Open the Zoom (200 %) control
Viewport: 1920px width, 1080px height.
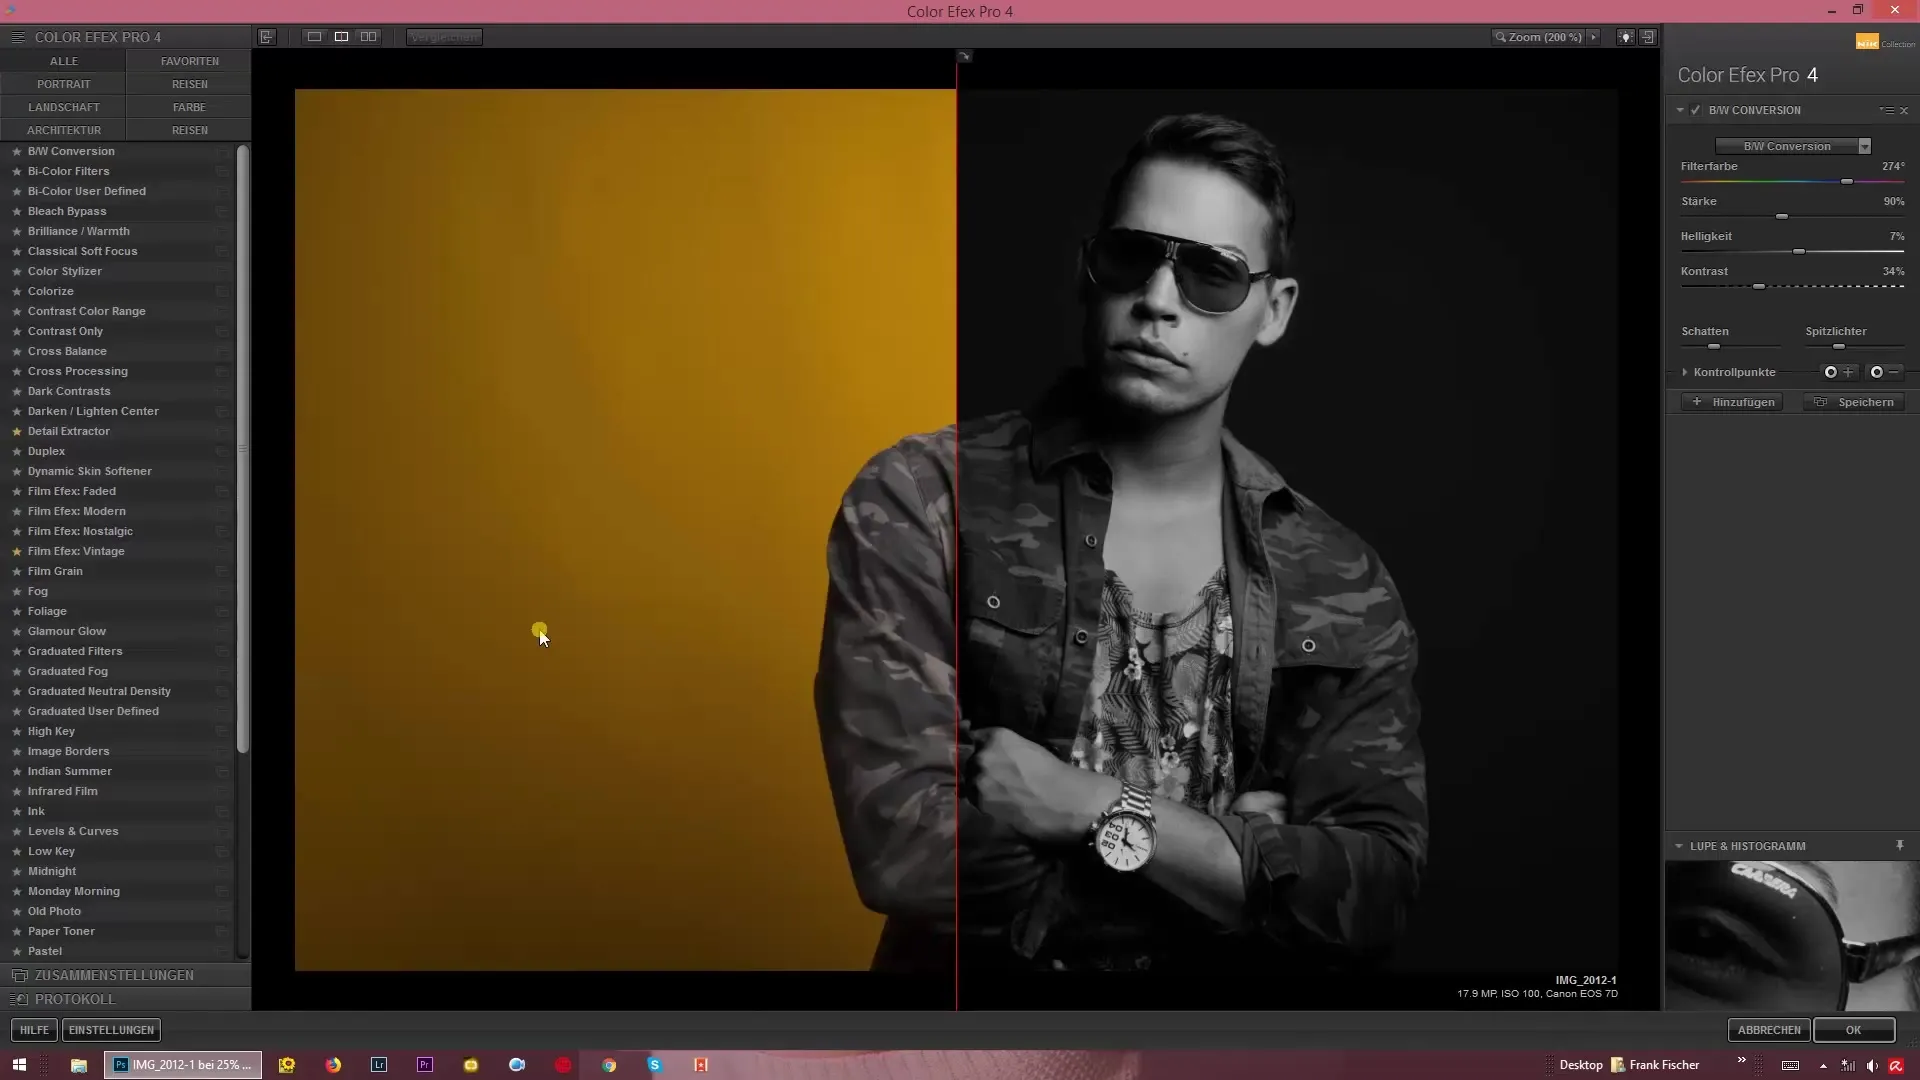[x=1538, y=37]
